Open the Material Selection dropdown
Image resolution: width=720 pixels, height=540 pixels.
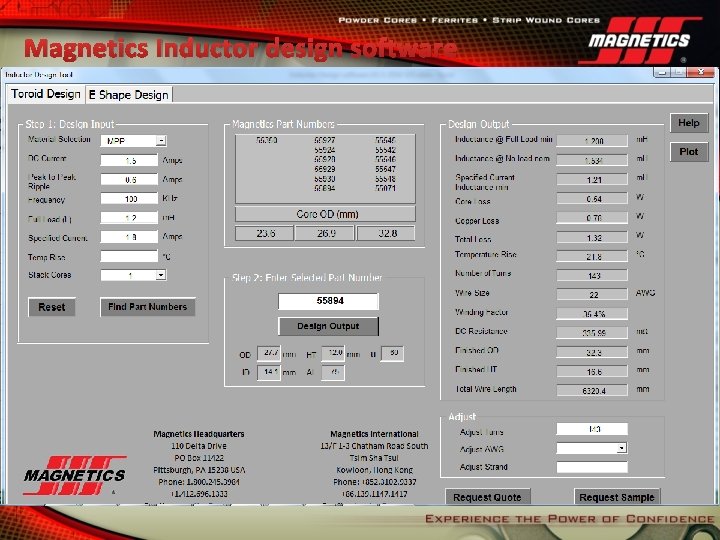[x=161, y=141]
